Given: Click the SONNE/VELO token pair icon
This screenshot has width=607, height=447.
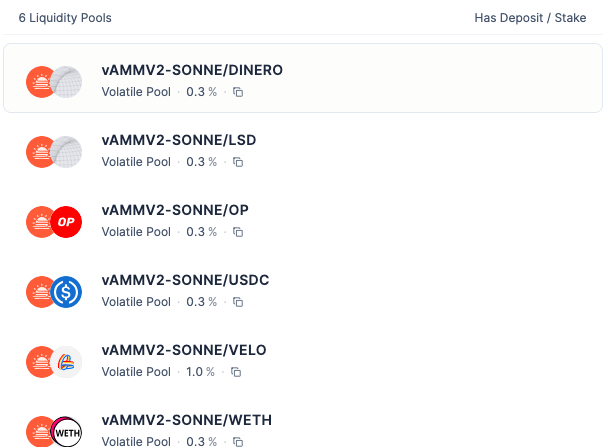Looking at the screenshot, I should tap(54, 361).
